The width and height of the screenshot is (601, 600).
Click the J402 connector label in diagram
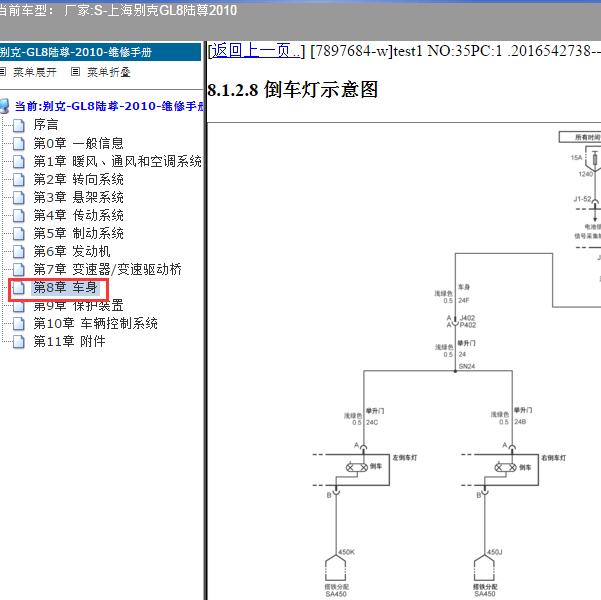[x=468, y=318]
